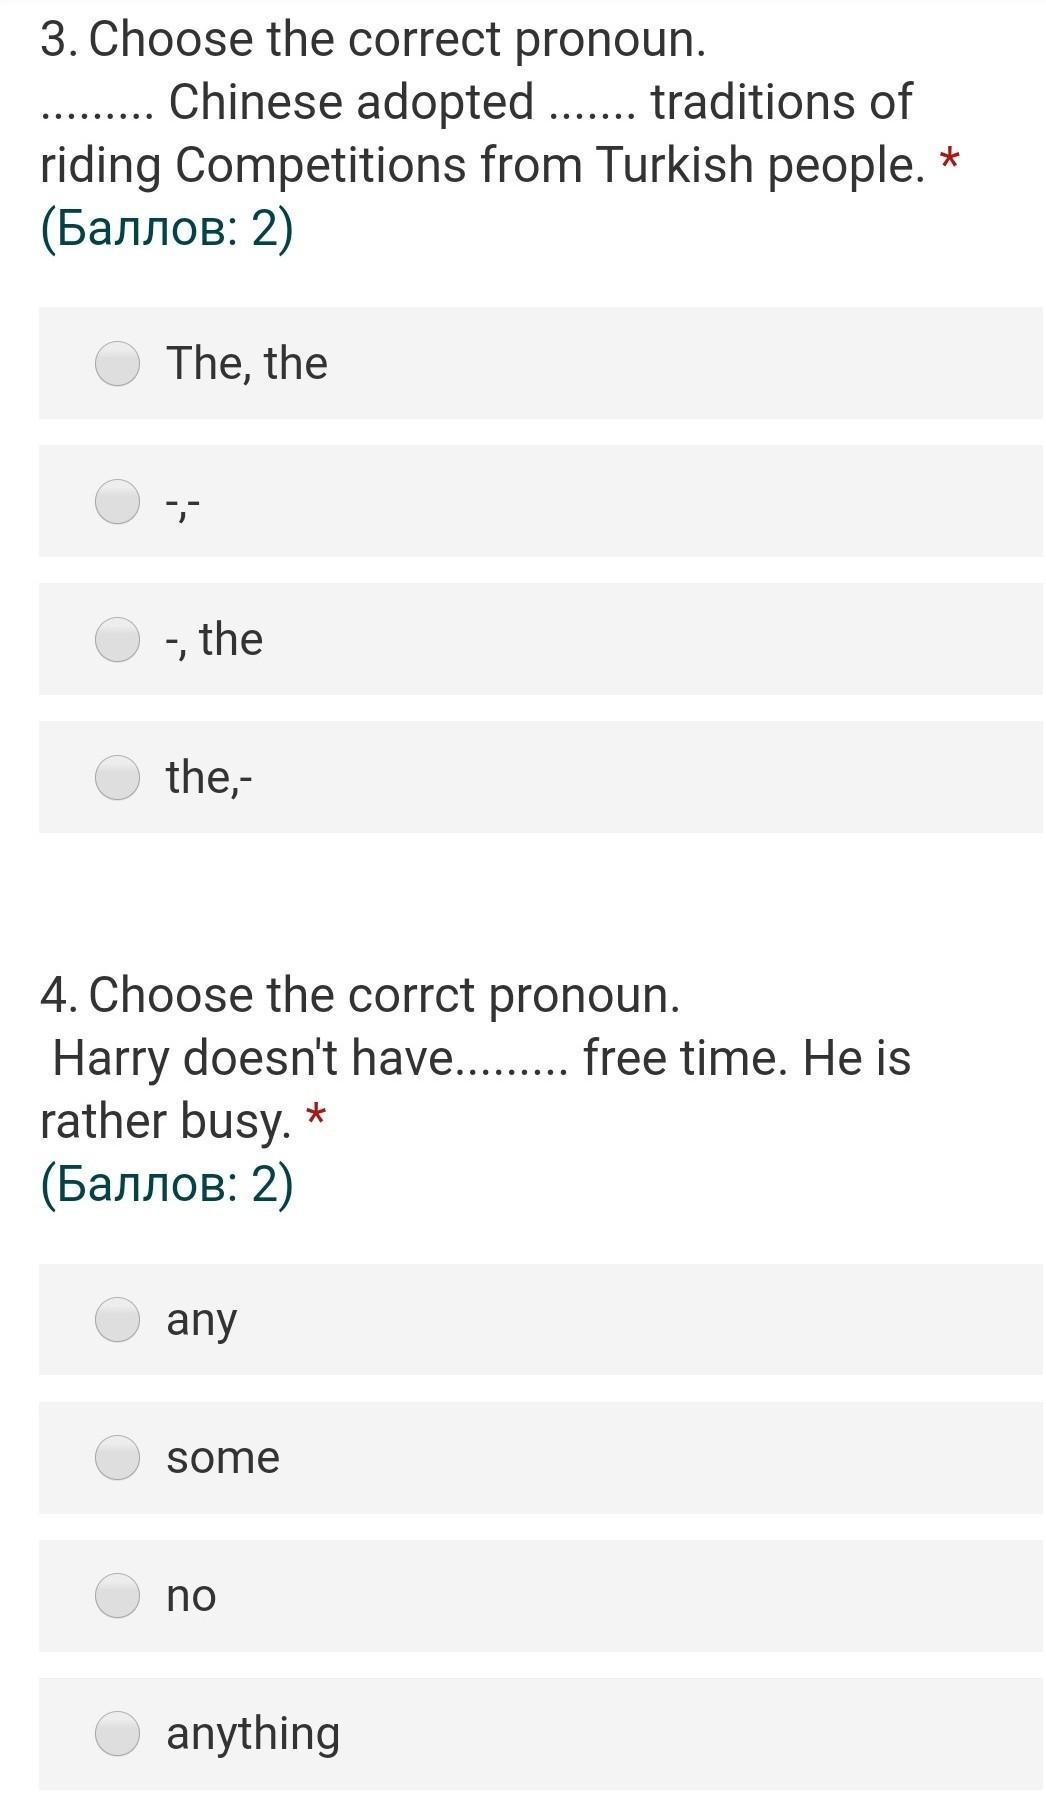Viewport: 1046px width, 1808px height.
Task: Click the 'anything' answer label text
Action: (253, 1733)
